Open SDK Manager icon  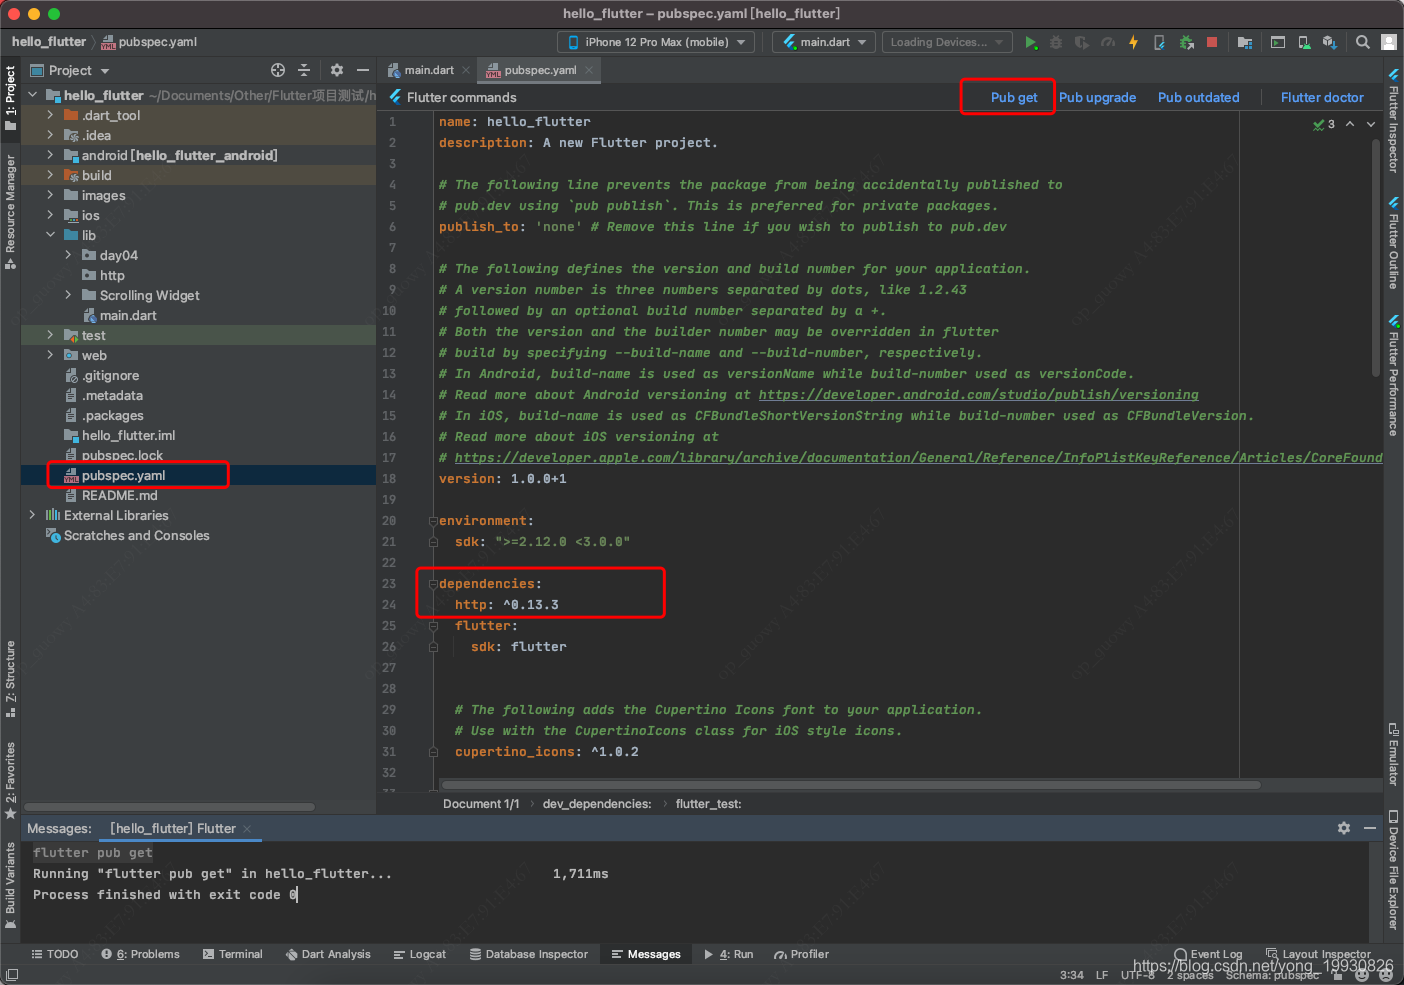[x=1330, y=42]
